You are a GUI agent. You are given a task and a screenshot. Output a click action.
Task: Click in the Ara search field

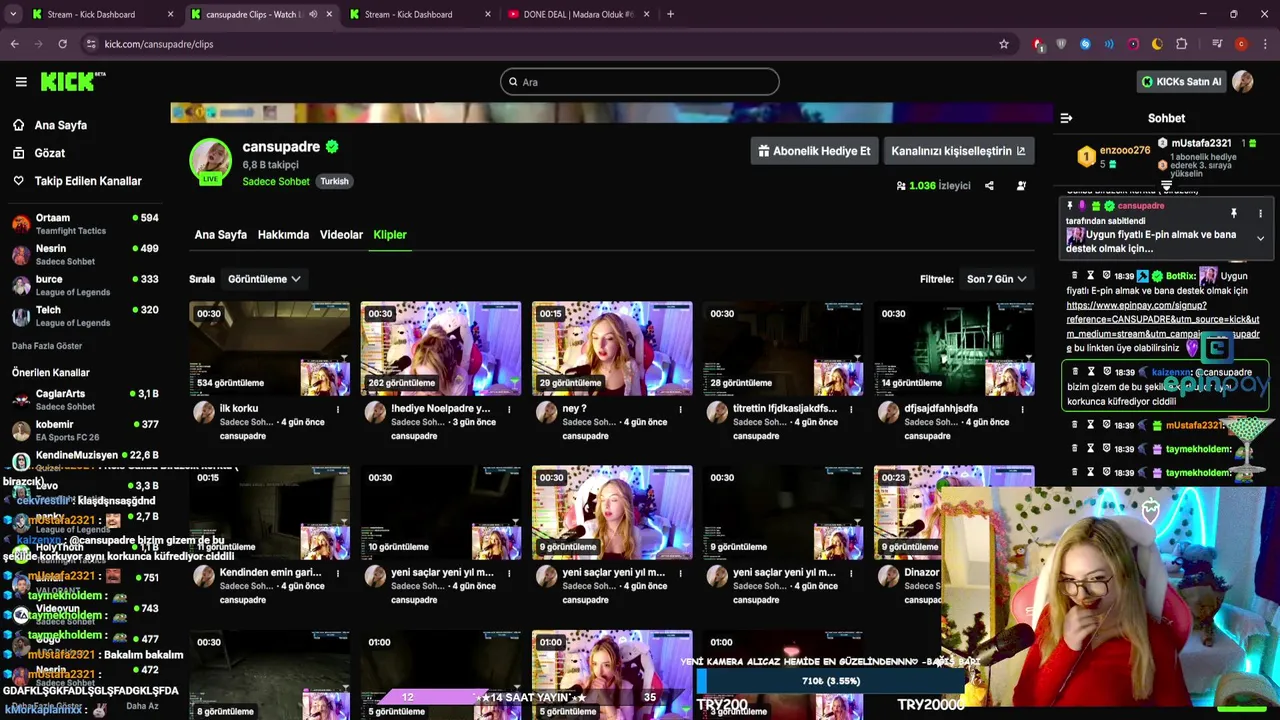click(x=640, y=82)
